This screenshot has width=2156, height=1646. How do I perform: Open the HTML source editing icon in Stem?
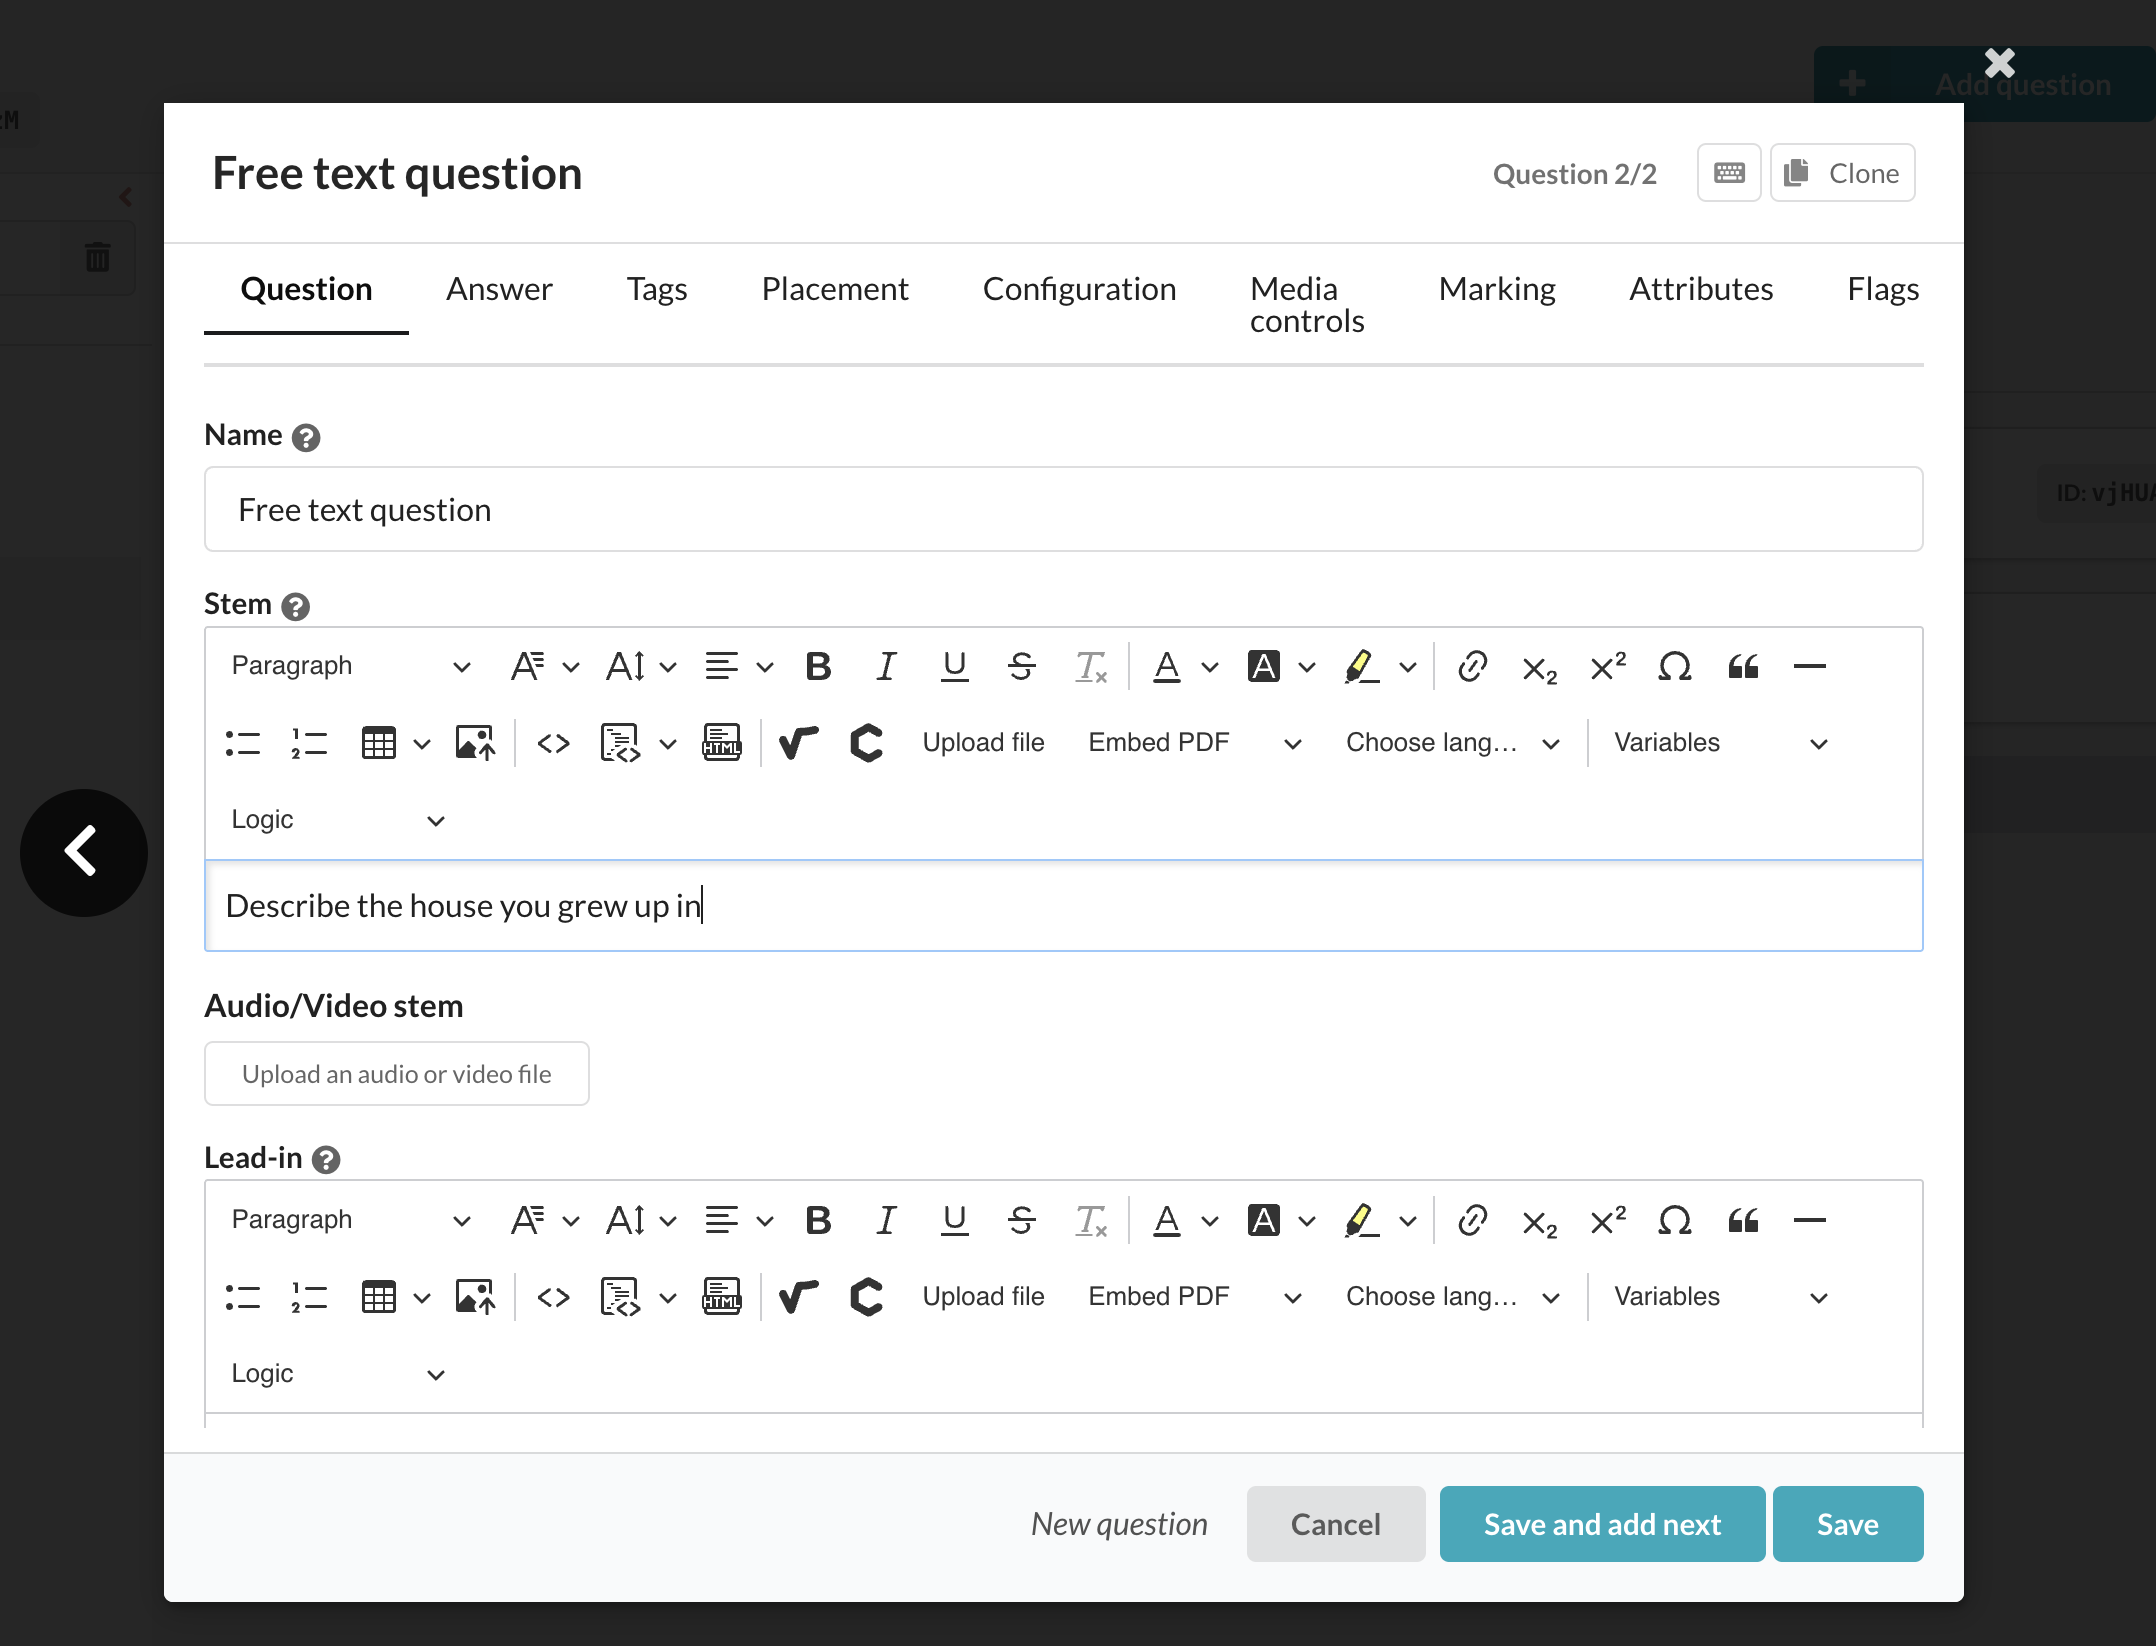(721, 743)
